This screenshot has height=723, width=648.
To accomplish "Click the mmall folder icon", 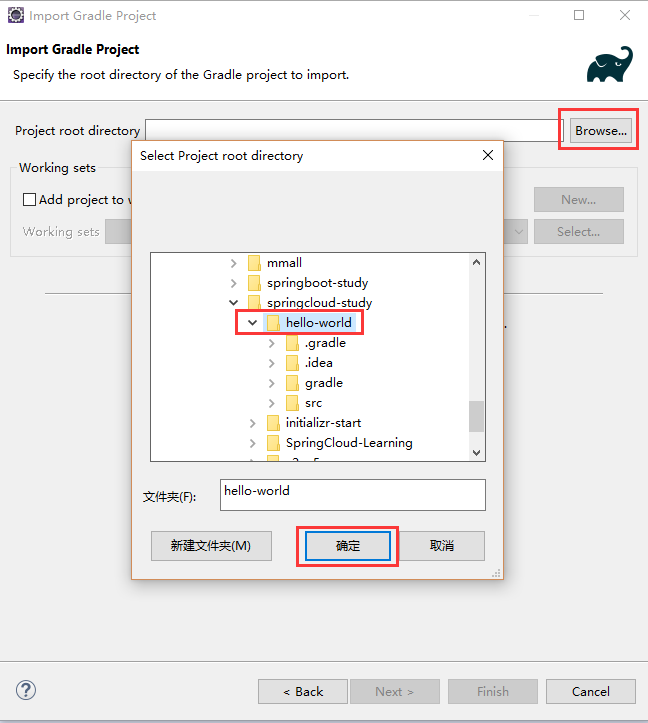I will click(x=254, y=263).
